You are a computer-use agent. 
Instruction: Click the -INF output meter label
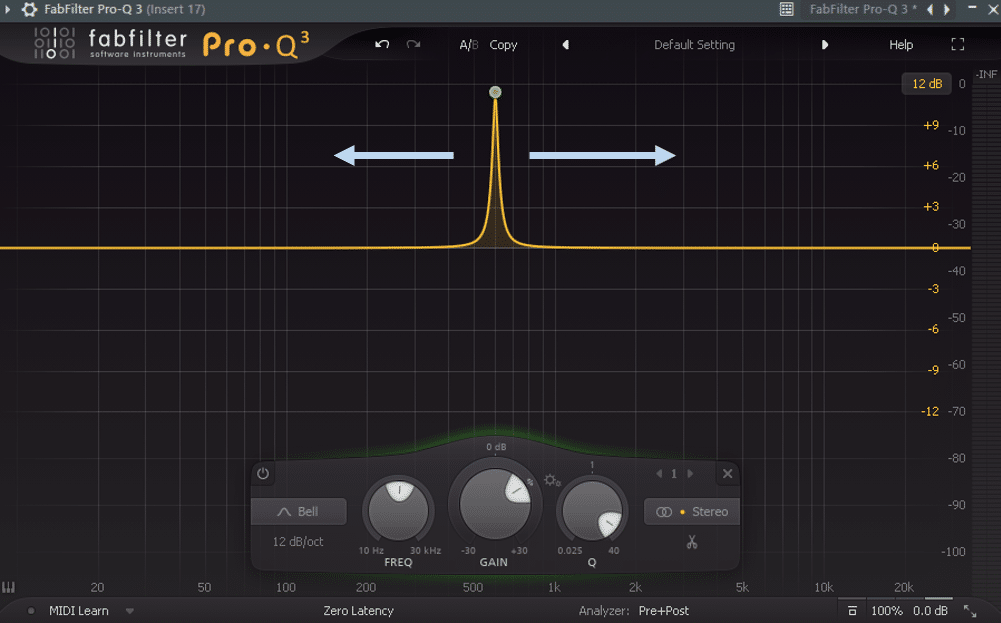pos(986,74)
